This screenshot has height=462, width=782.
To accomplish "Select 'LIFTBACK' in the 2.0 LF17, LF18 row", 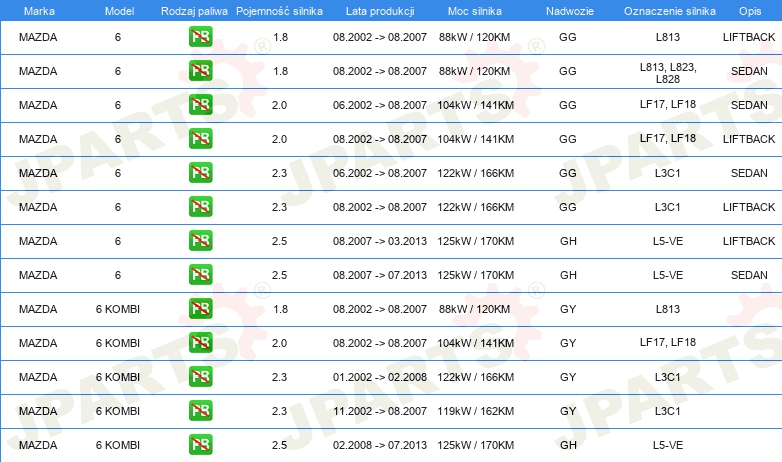I will [x=749, y=139].
